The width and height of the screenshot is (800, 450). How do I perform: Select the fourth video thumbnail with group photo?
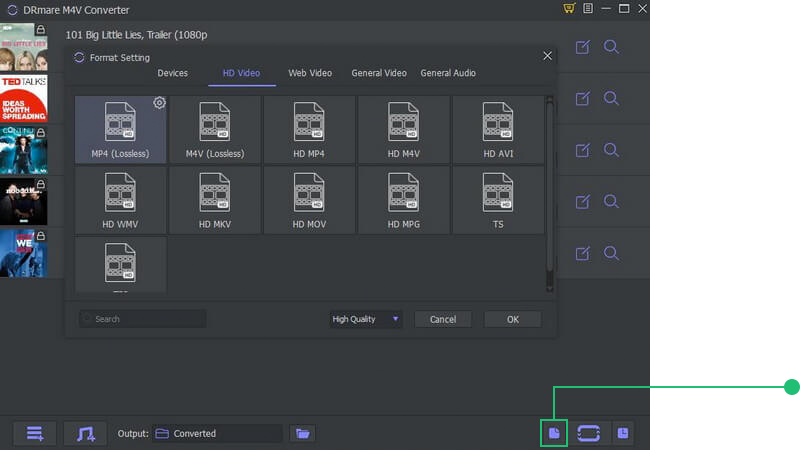point(24,202)
